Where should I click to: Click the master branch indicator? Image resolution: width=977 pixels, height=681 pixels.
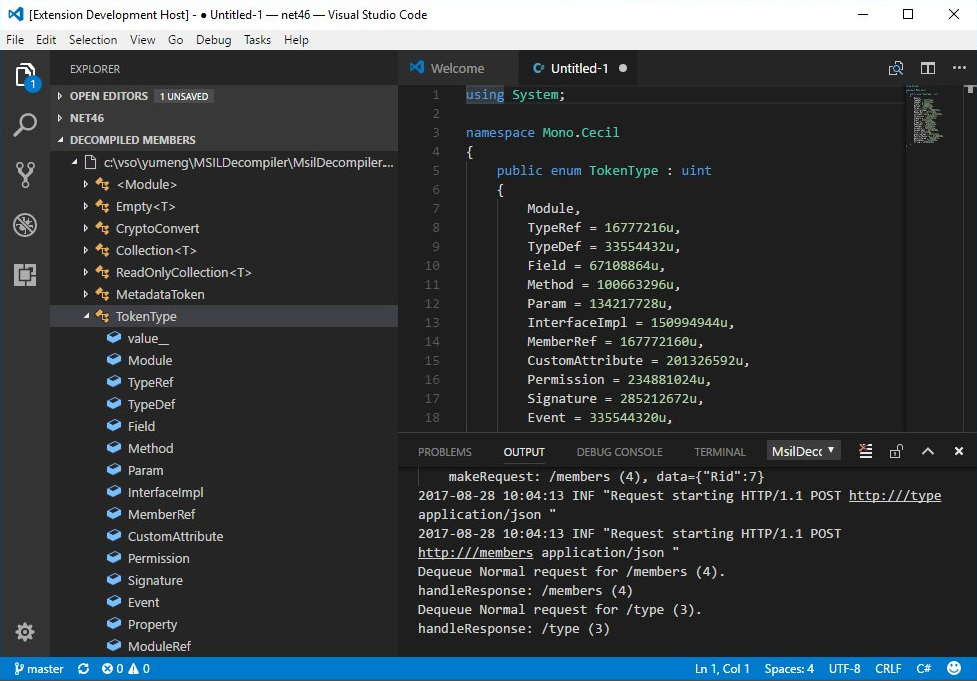pyautogui.click(x=39, y=669)
